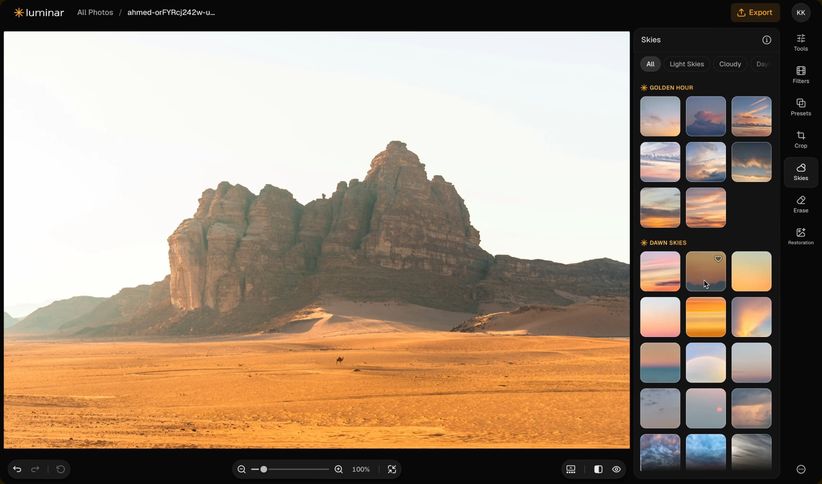Undo the last edit

(17, 469)
